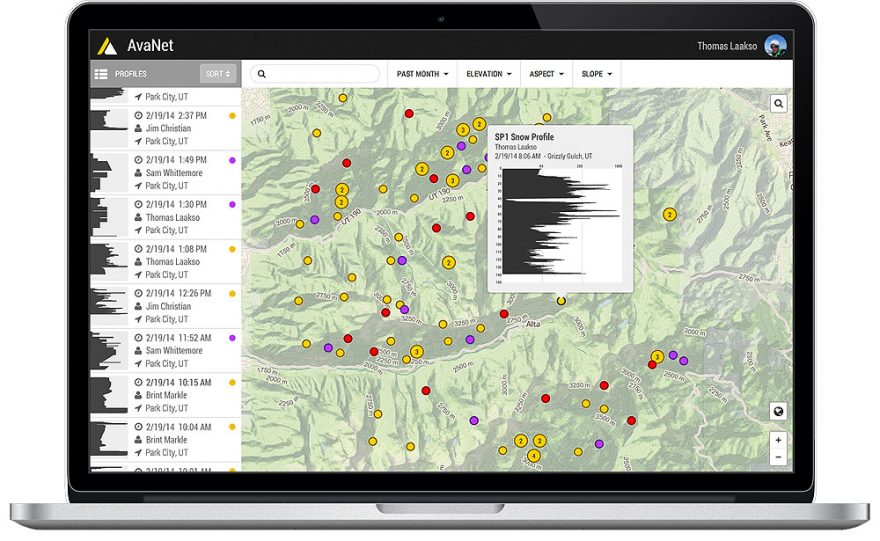
Task: Click the search bar magnifier icon
Action: click(262, 74)
